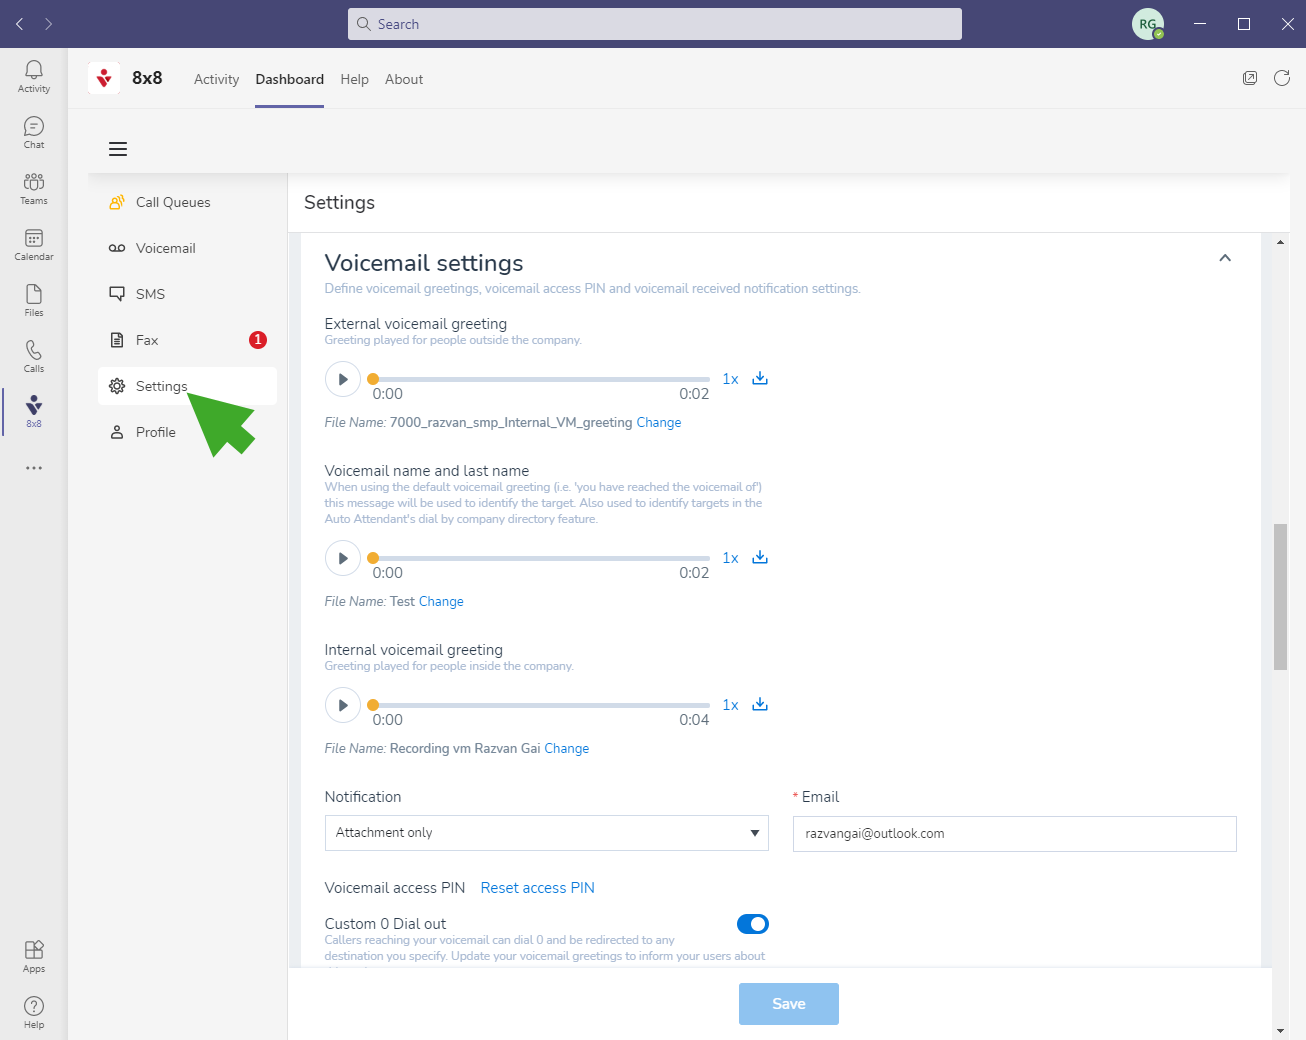Click the reload tab icon
The height and width of the screenshot is (1040, 1306).
click(x=1282, y=78)
